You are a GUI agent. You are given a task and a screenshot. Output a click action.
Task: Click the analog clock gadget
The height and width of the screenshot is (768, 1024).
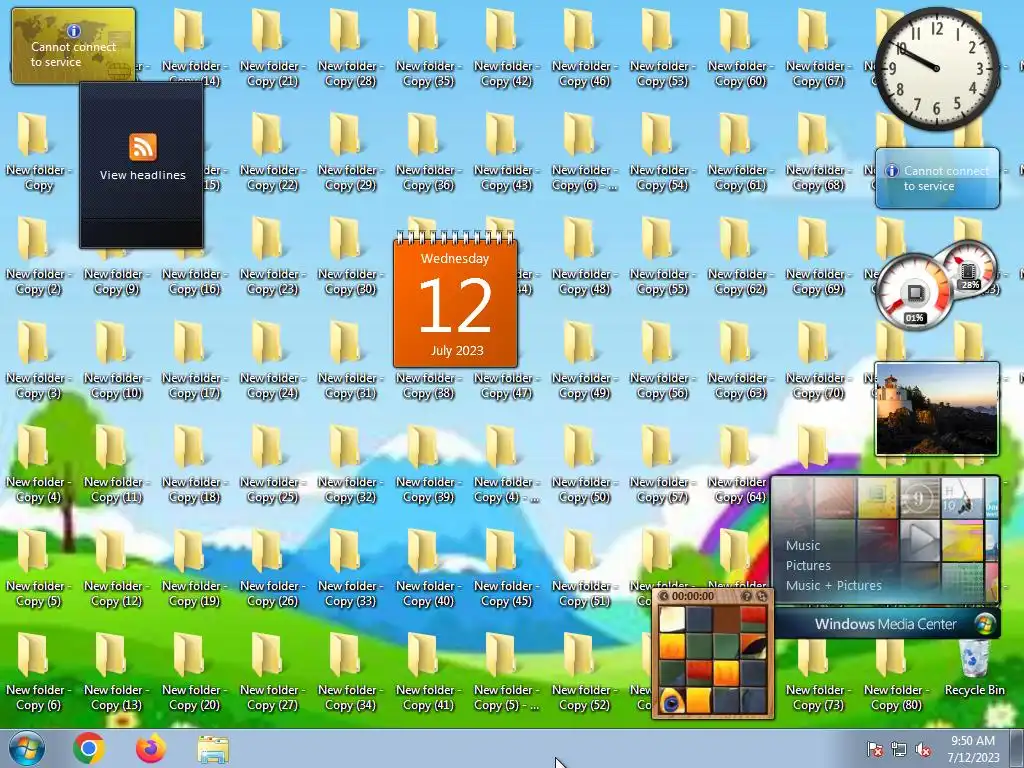[937, 68]
